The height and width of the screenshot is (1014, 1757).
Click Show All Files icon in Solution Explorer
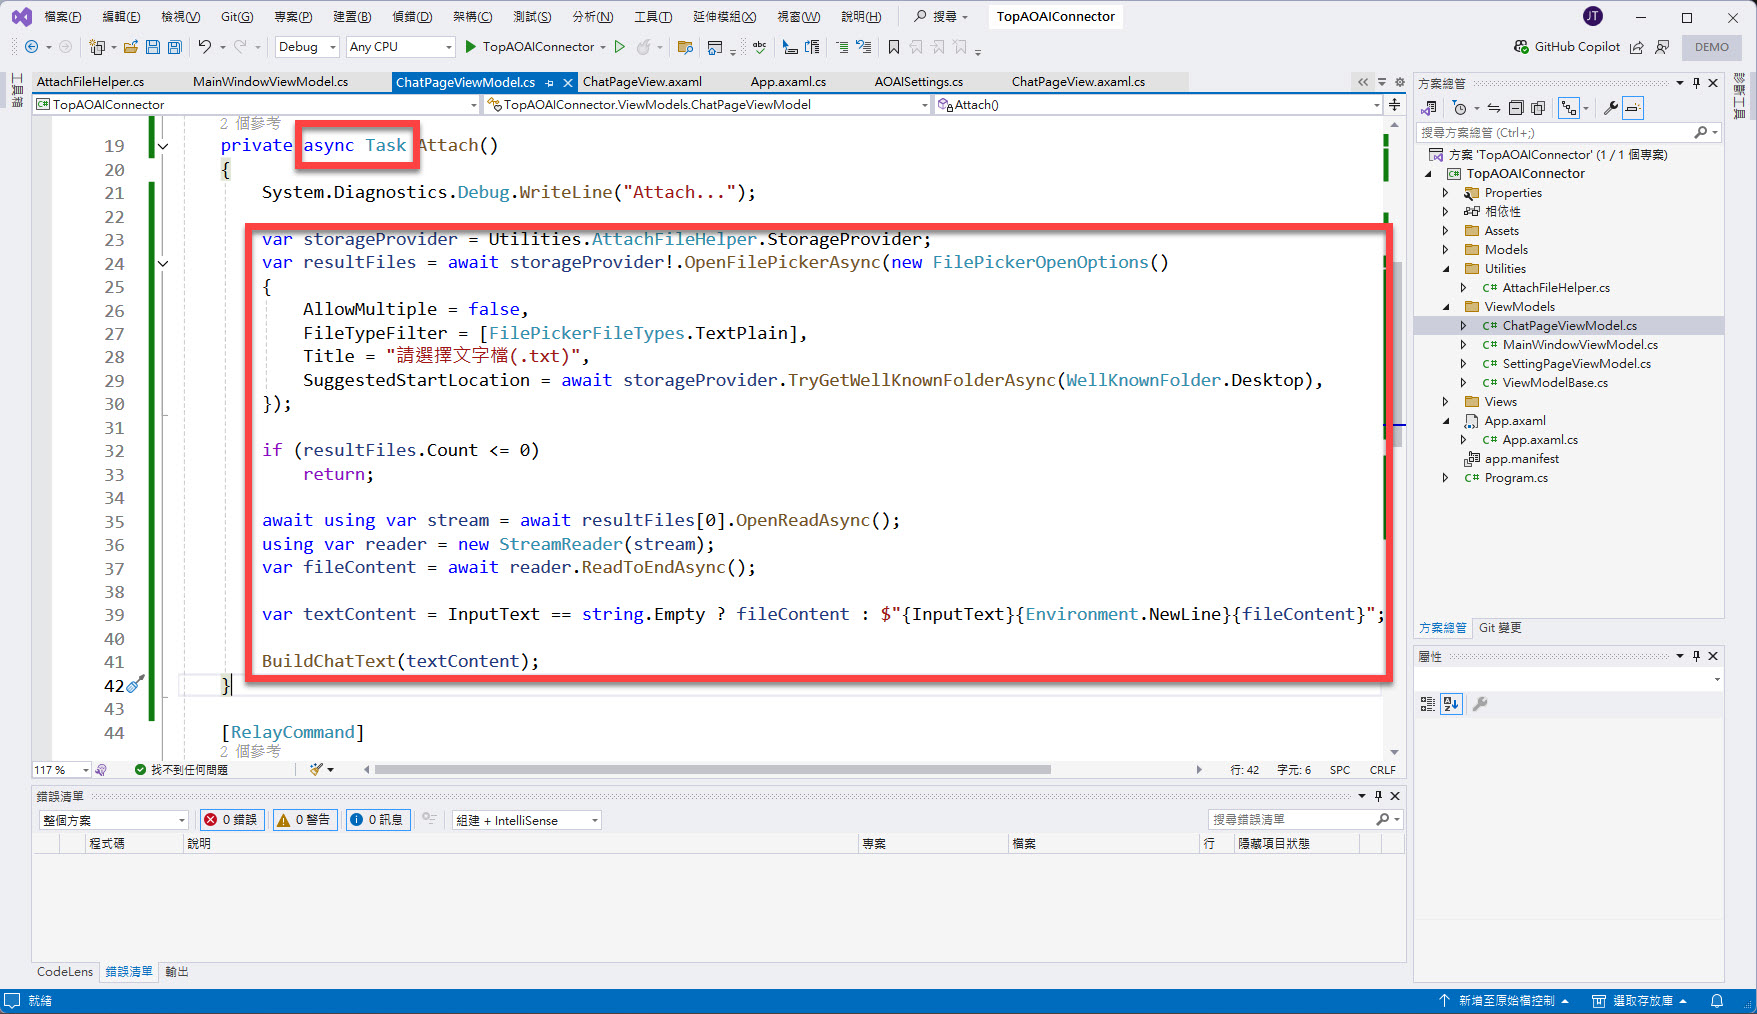pos(1538,108)
